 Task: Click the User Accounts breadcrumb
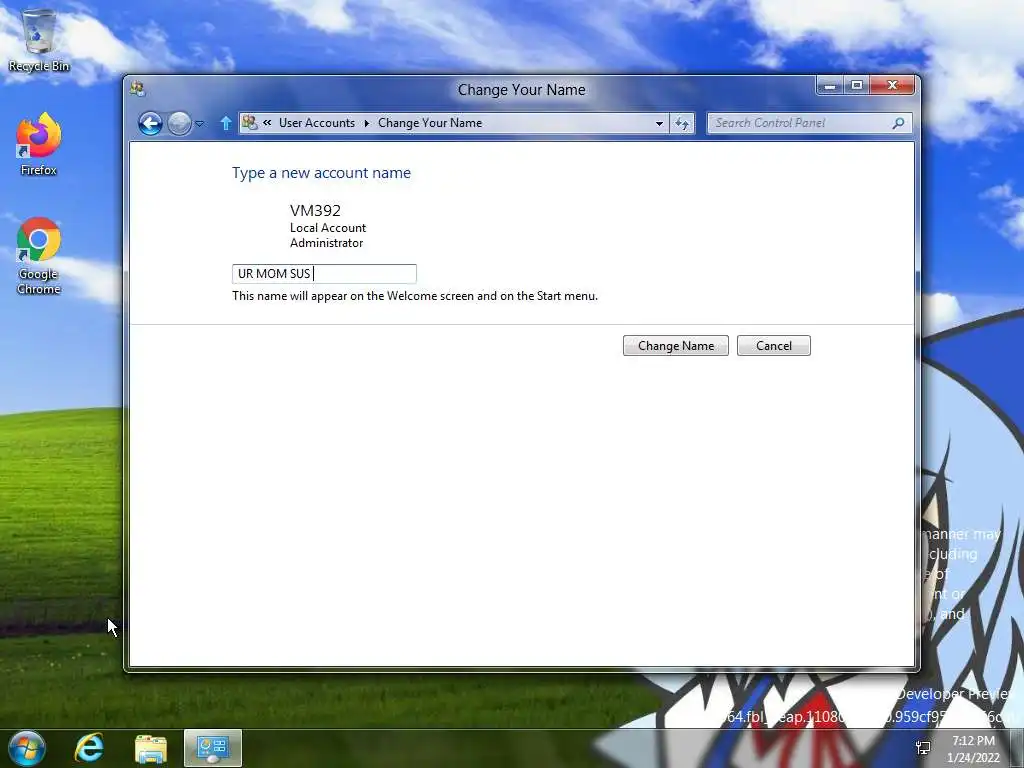pyautogui.click(x=317, y=123)
